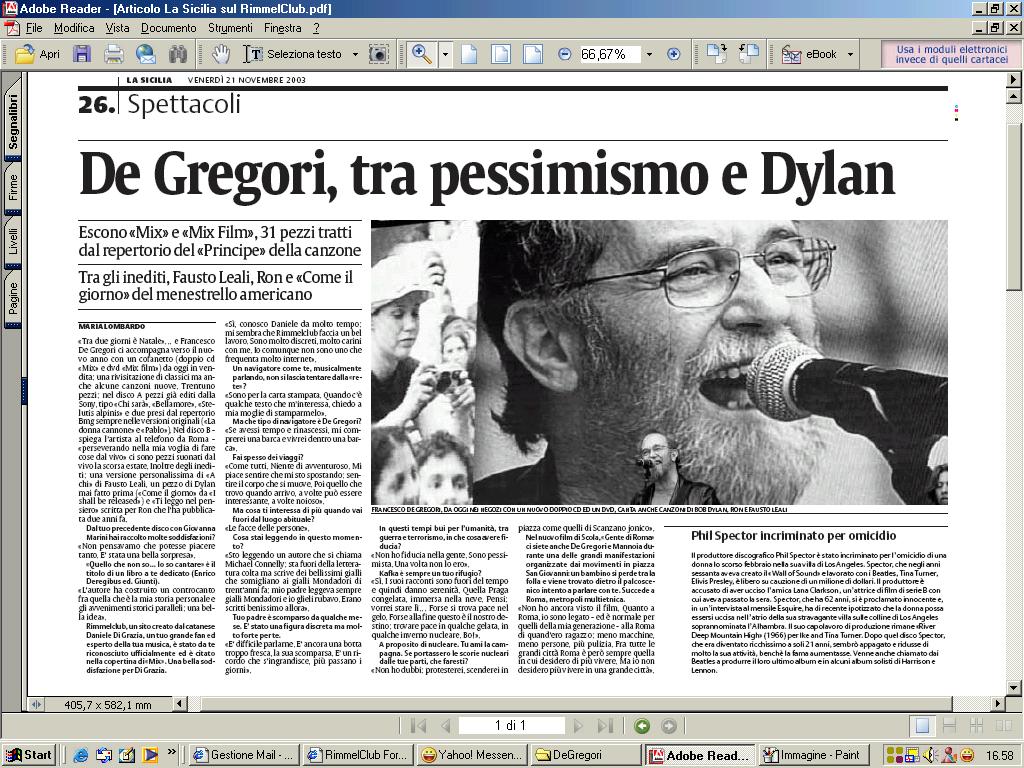This screenshot has height=768, width=1024.
Task: Click Internet Explorer quick launch icon
Action: [81, 756]
